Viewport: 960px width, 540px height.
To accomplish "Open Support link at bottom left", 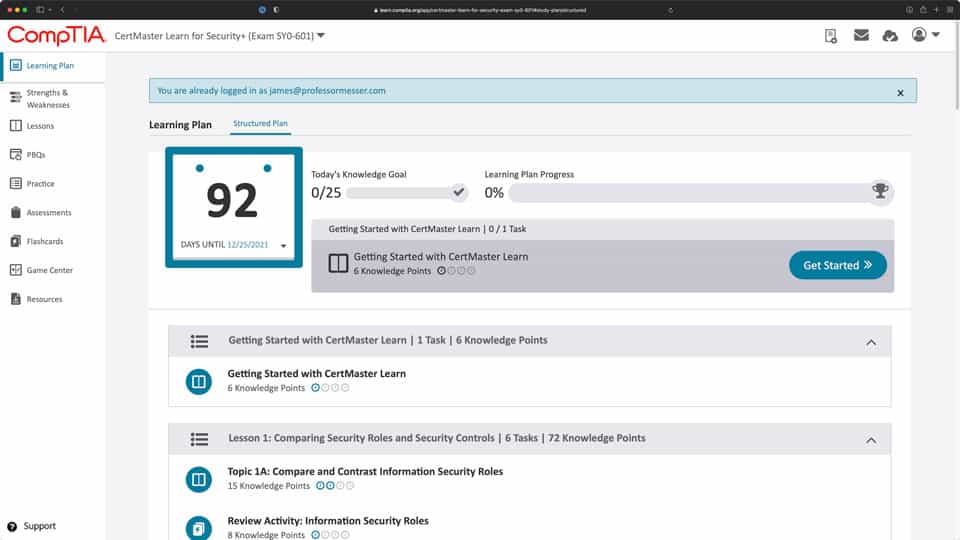I will click(39, 526).
